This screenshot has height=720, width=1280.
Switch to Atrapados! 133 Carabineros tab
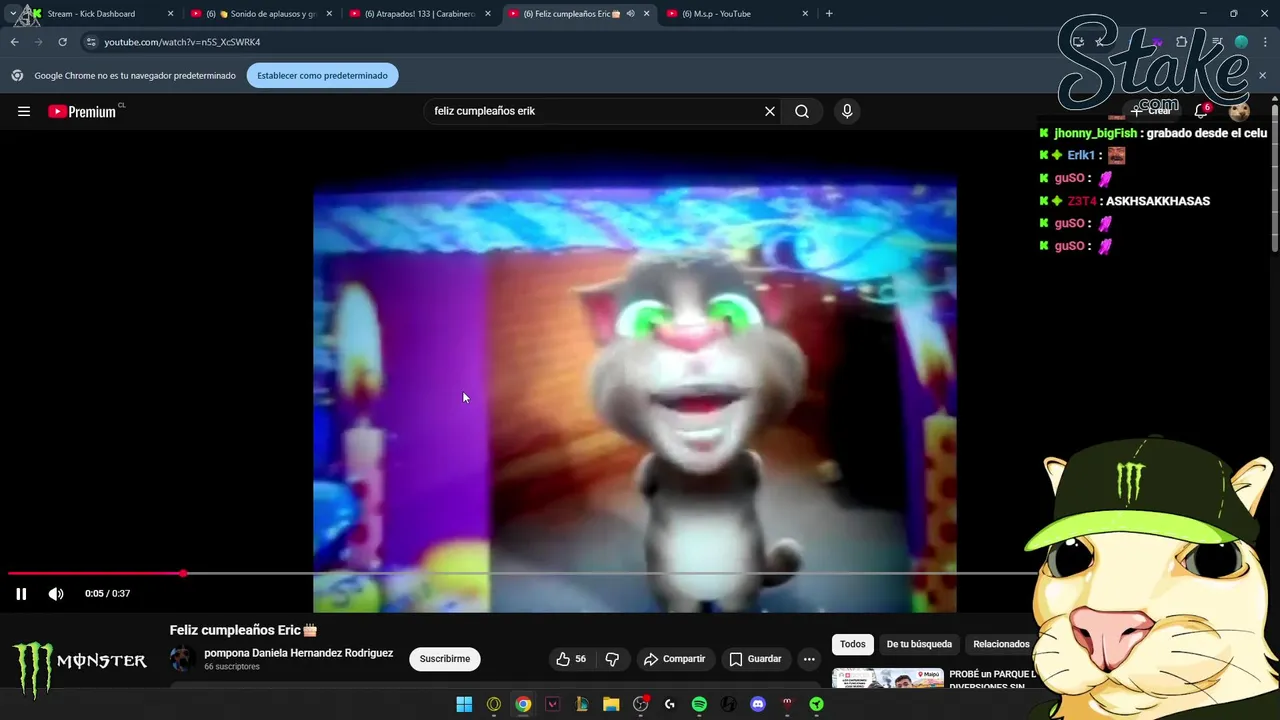(420, 14)
